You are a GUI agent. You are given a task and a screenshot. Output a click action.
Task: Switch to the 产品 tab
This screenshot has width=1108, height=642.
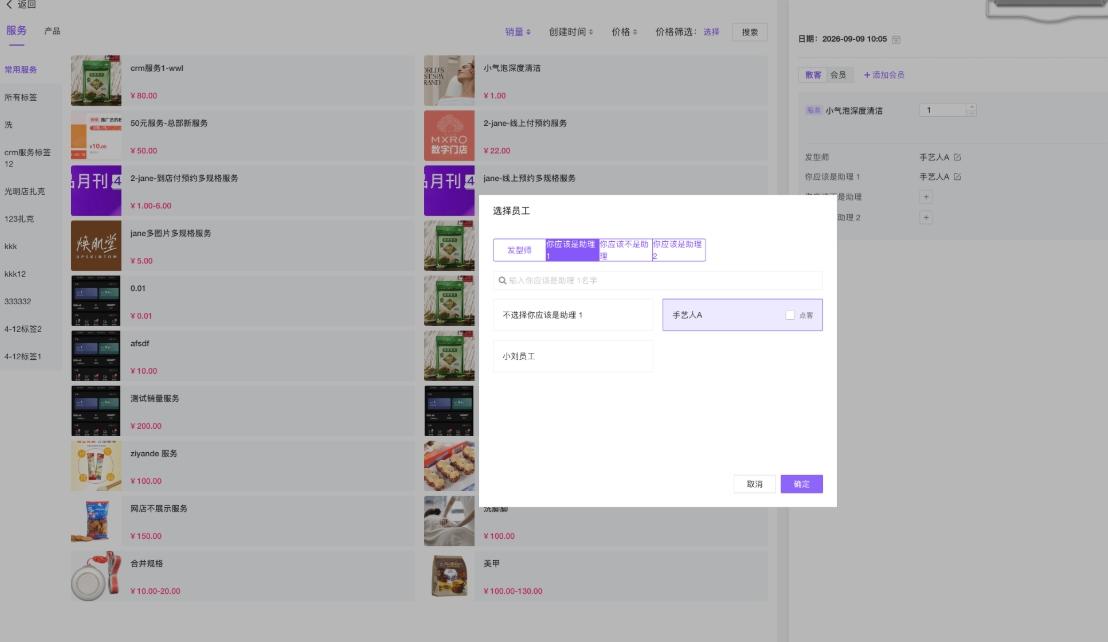click(x=52, y=31)
